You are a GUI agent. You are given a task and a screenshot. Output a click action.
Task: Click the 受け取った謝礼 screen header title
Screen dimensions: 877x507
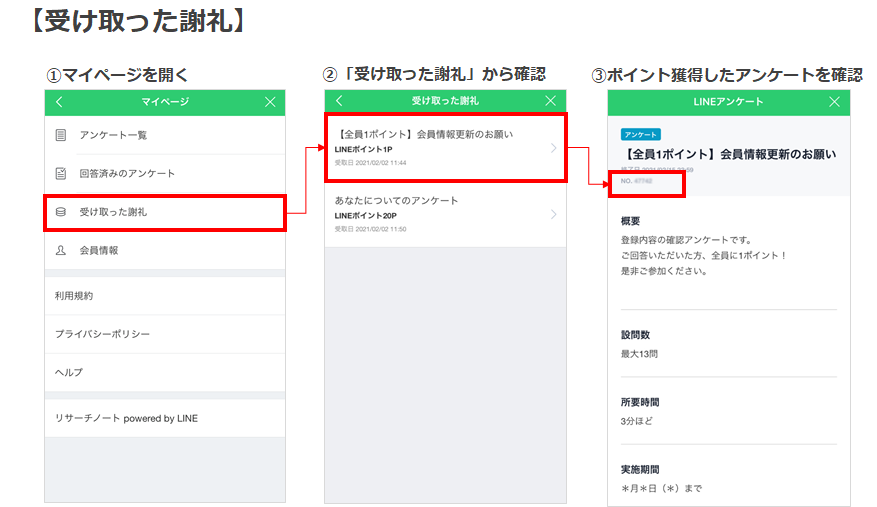click(445, 101)
